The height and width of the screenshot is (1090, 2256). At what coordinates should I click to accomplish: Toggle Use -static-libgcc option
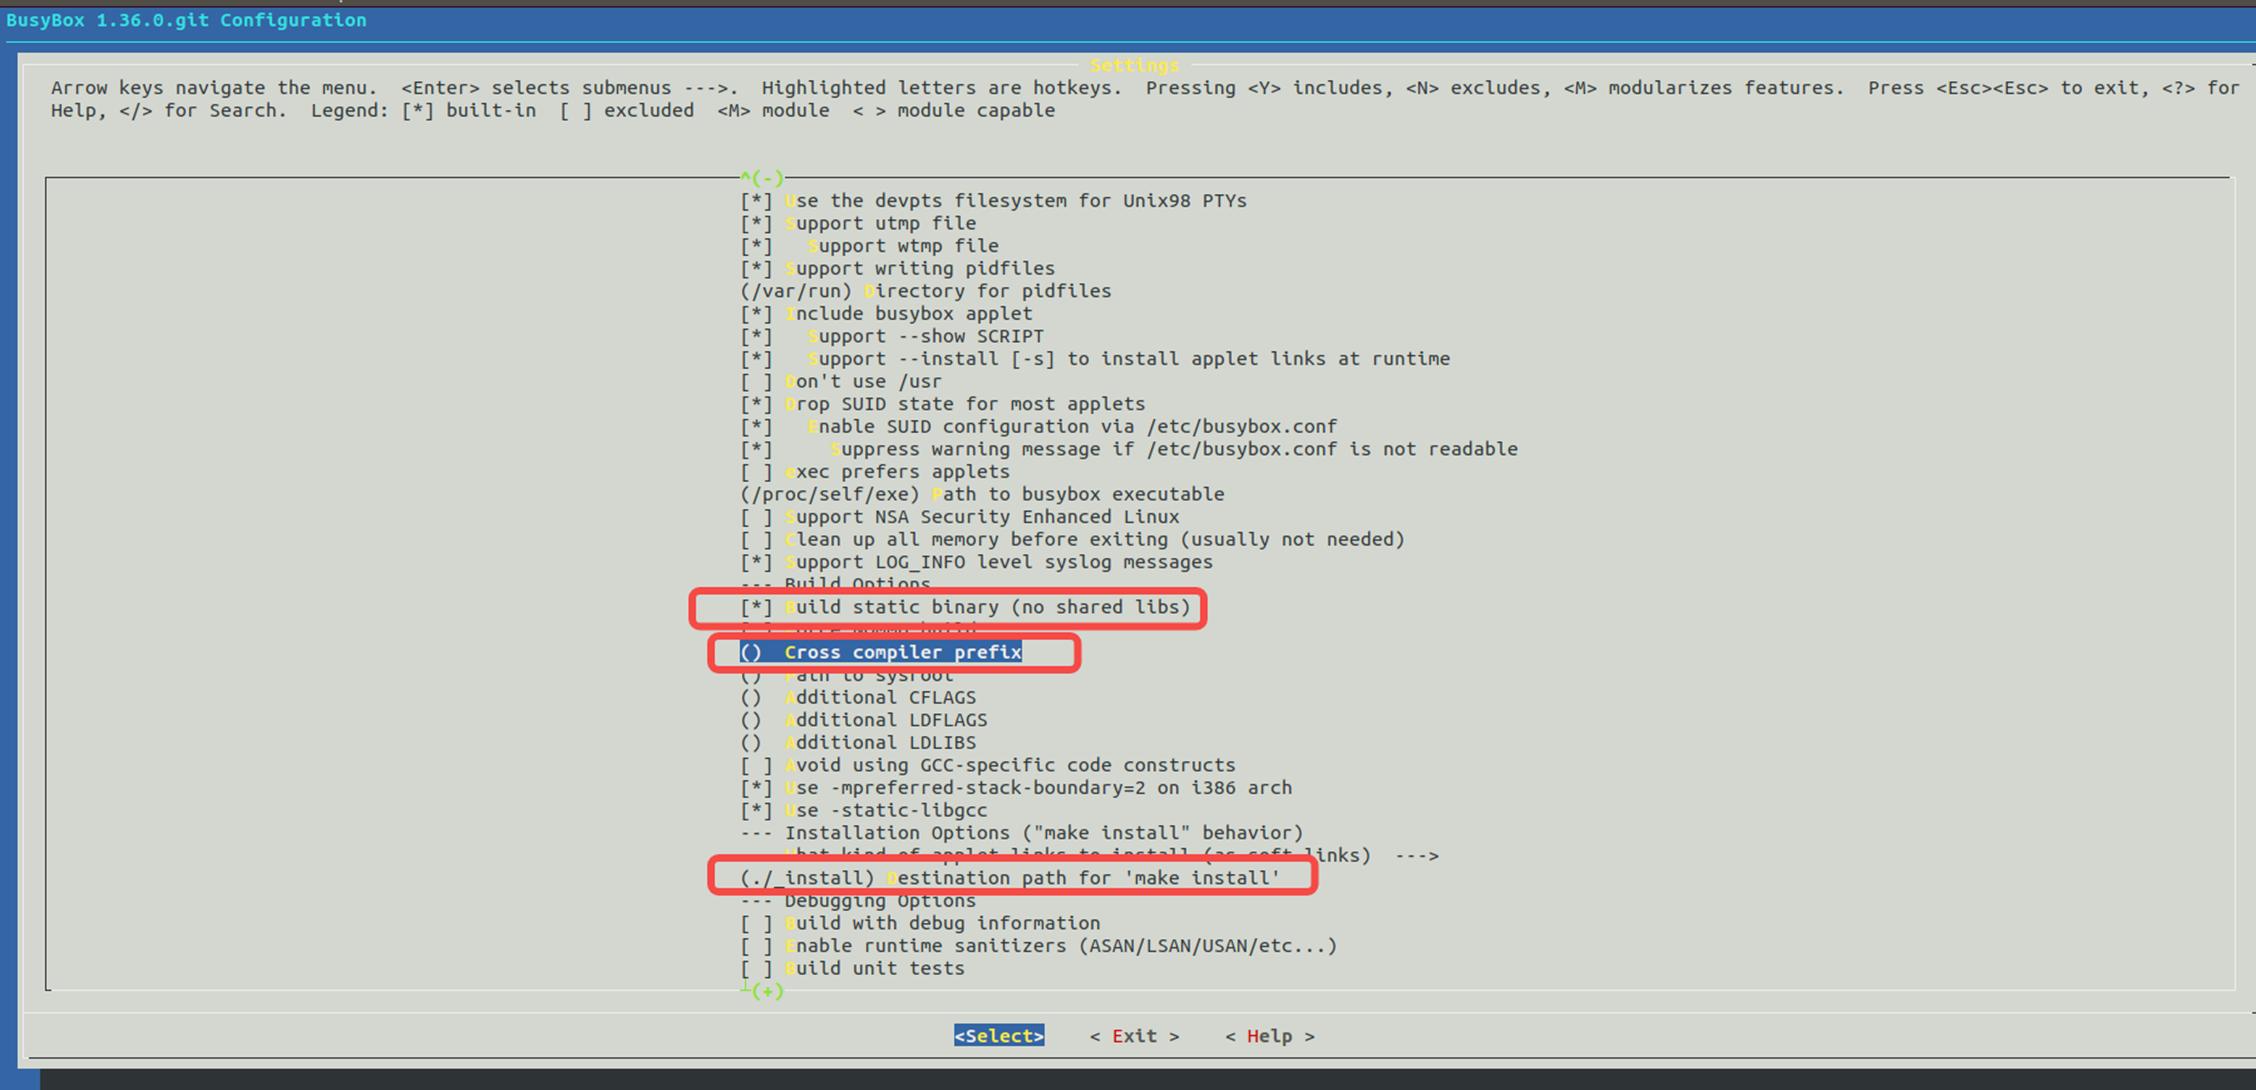(x=863, y=810)
